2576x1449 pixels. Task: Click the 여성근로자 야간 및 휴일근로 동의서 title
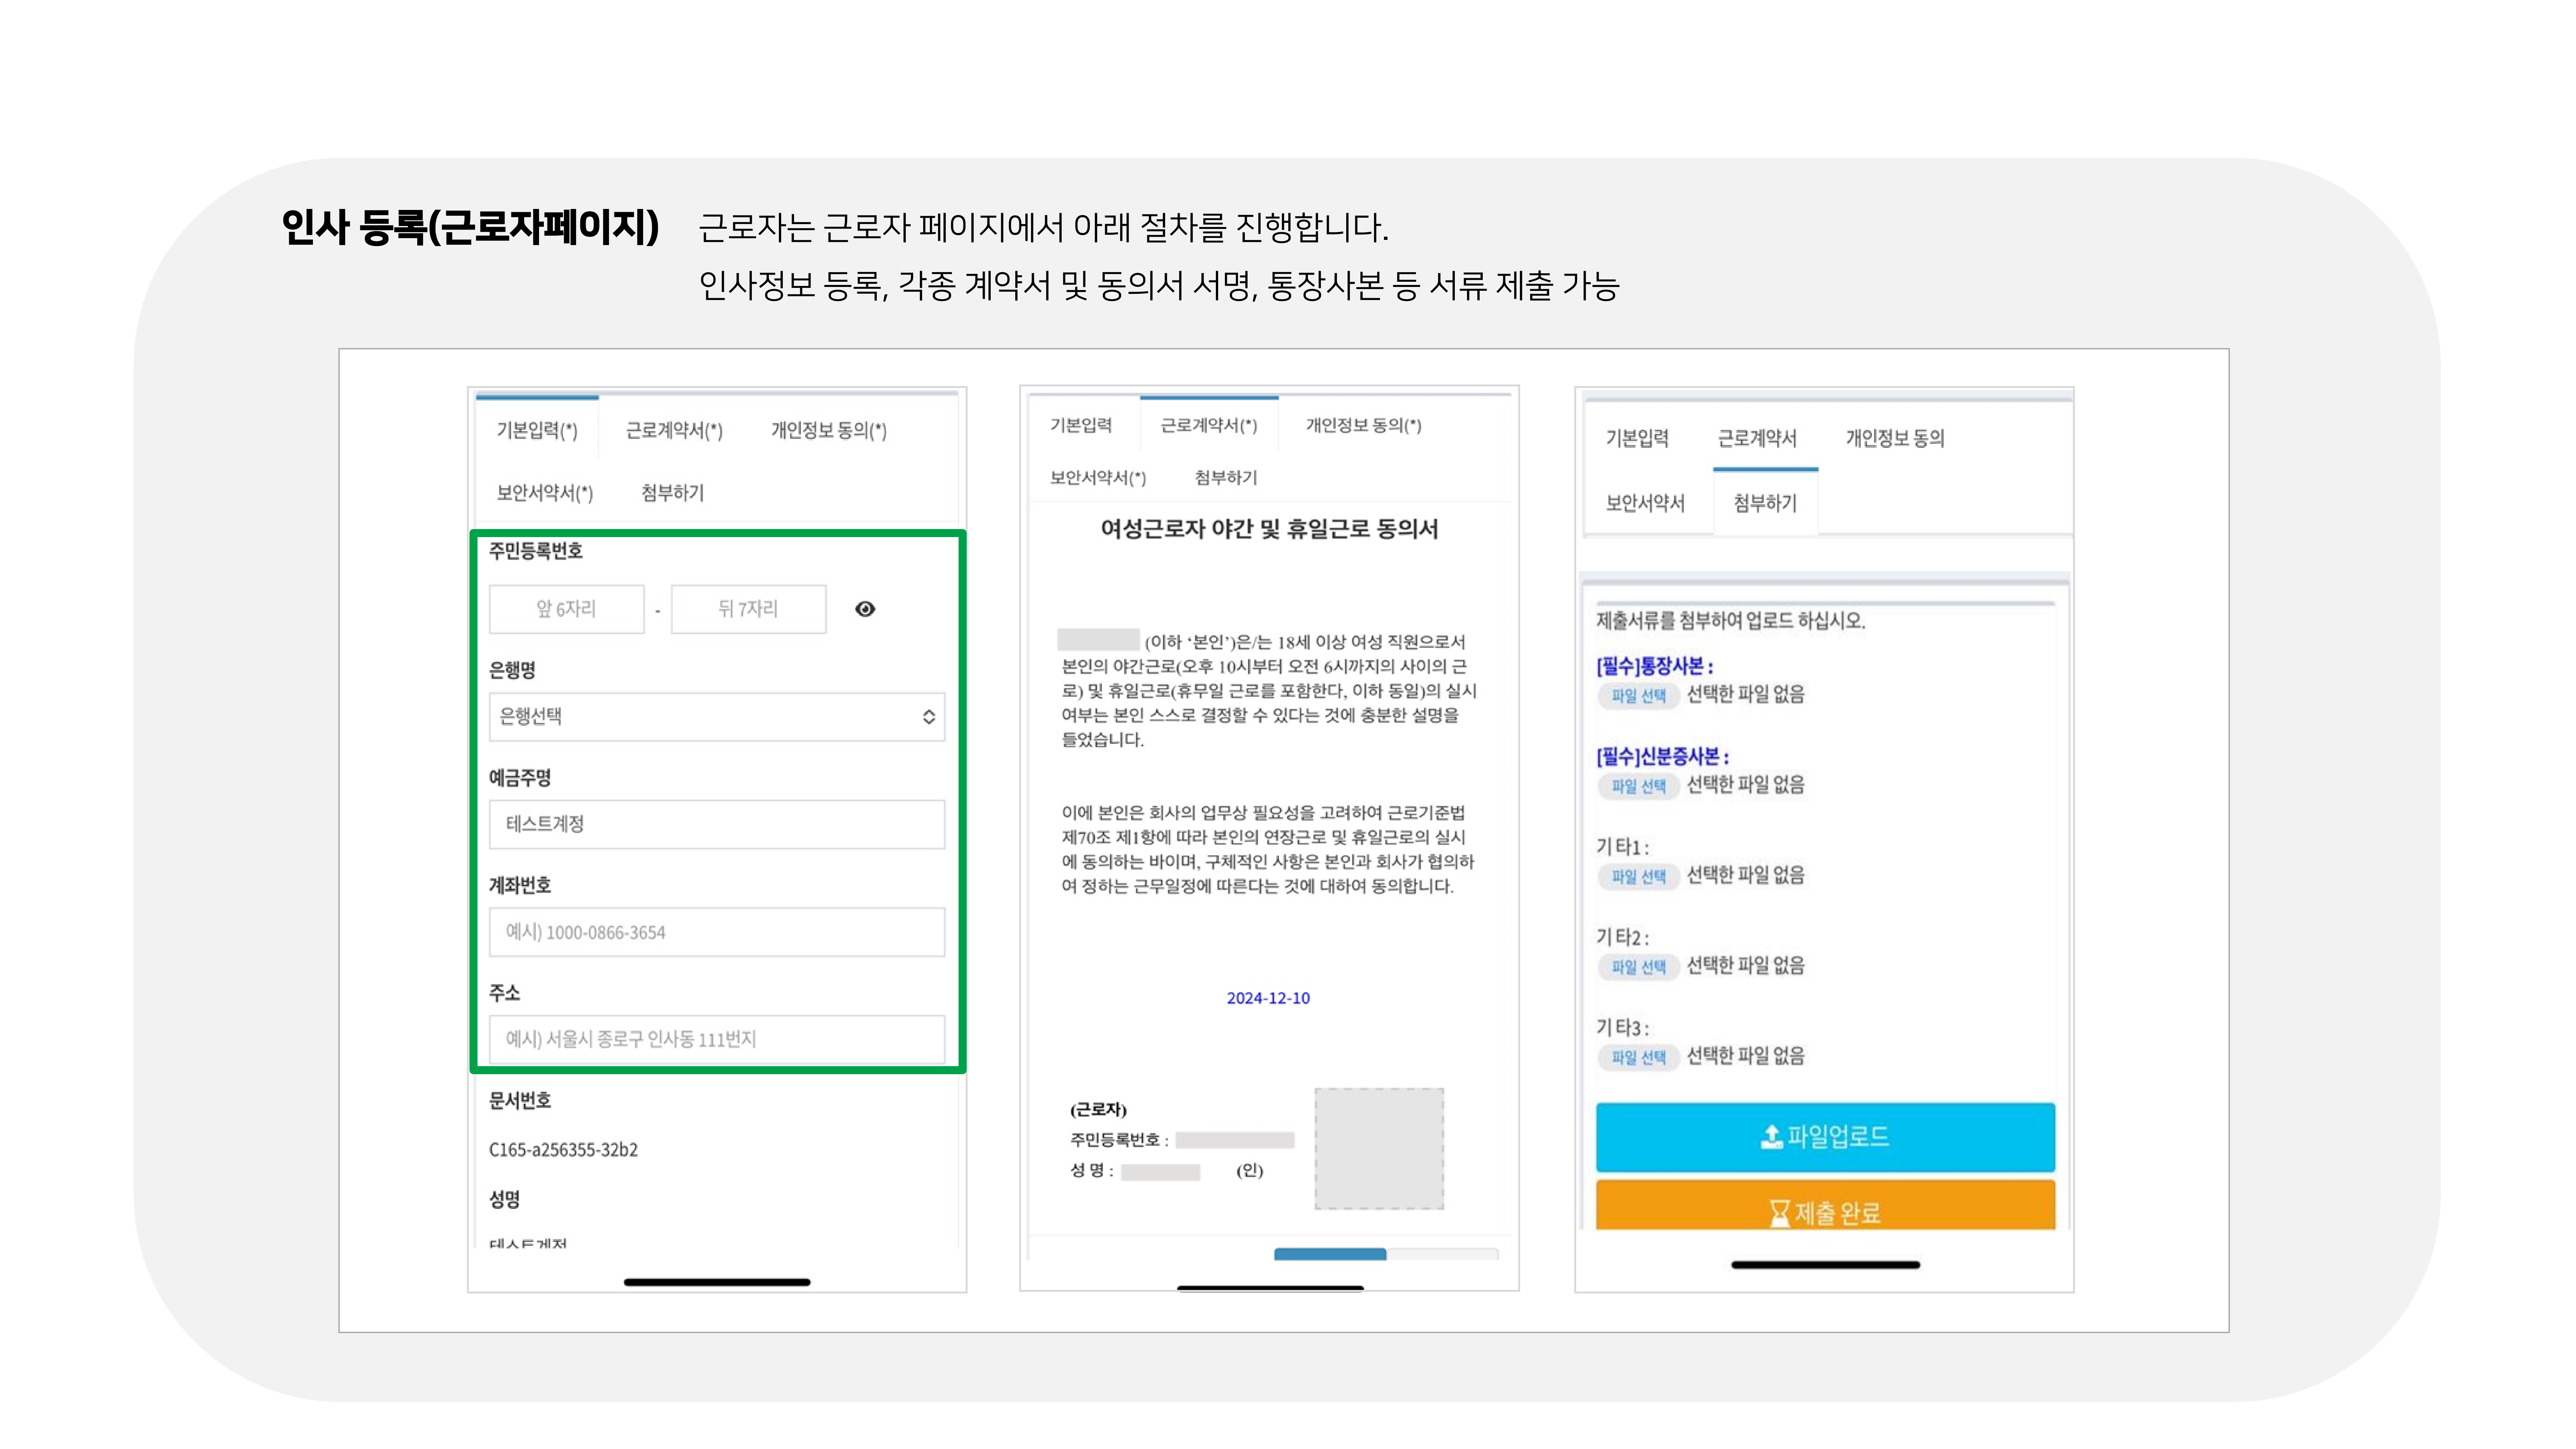point(1269,529)
